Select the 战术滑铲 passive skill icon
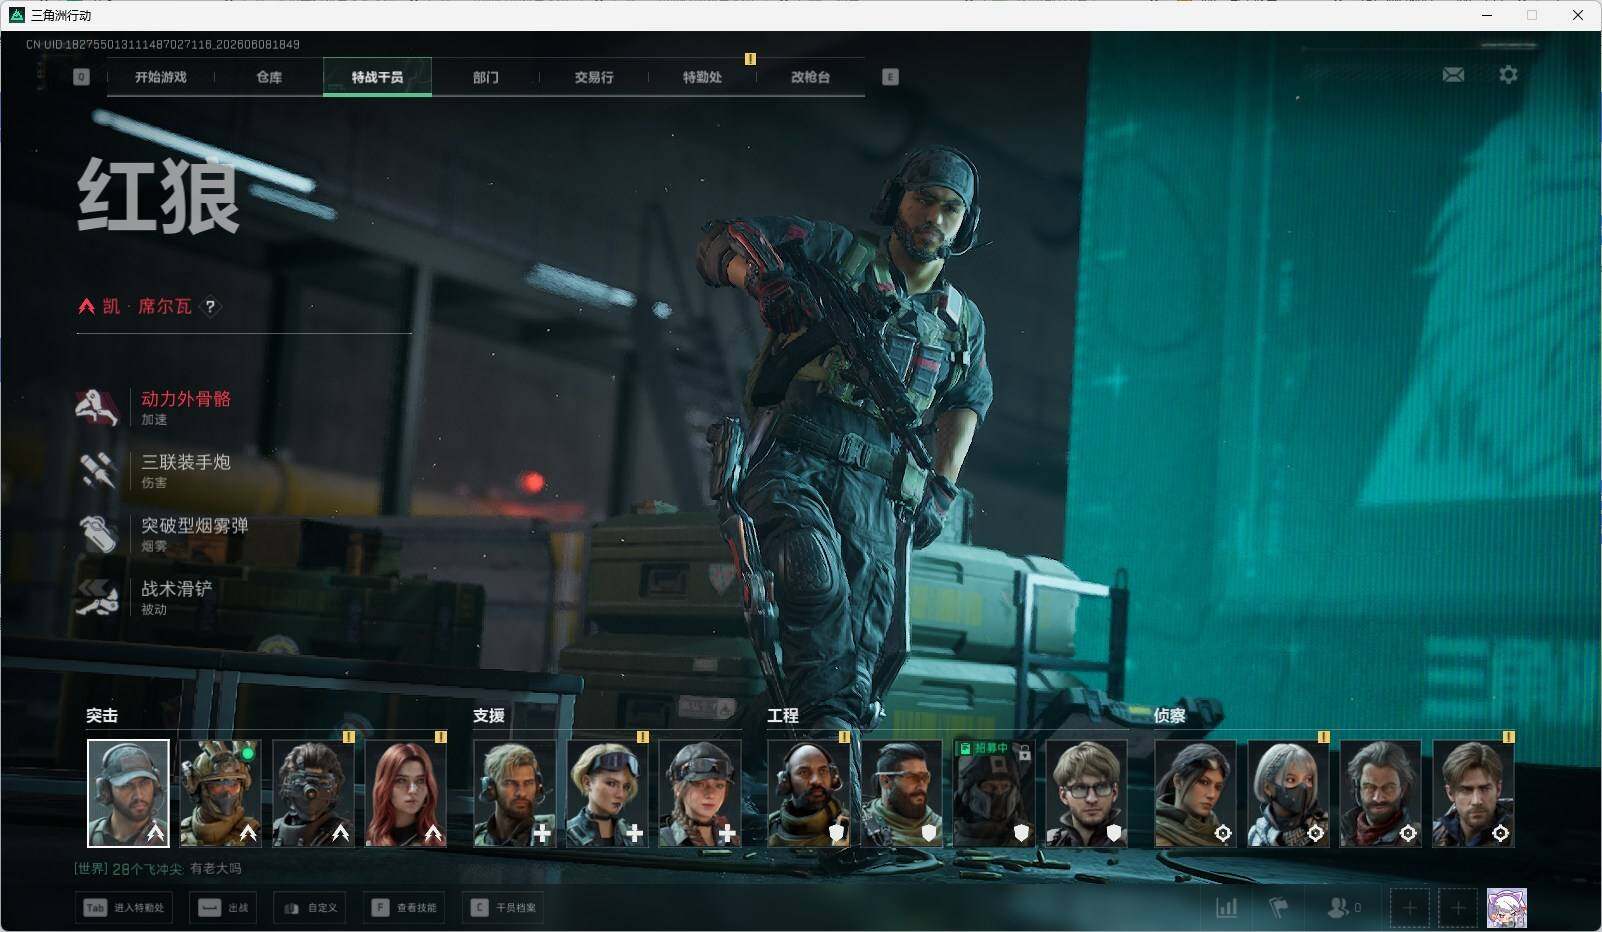 pos(97,597)
